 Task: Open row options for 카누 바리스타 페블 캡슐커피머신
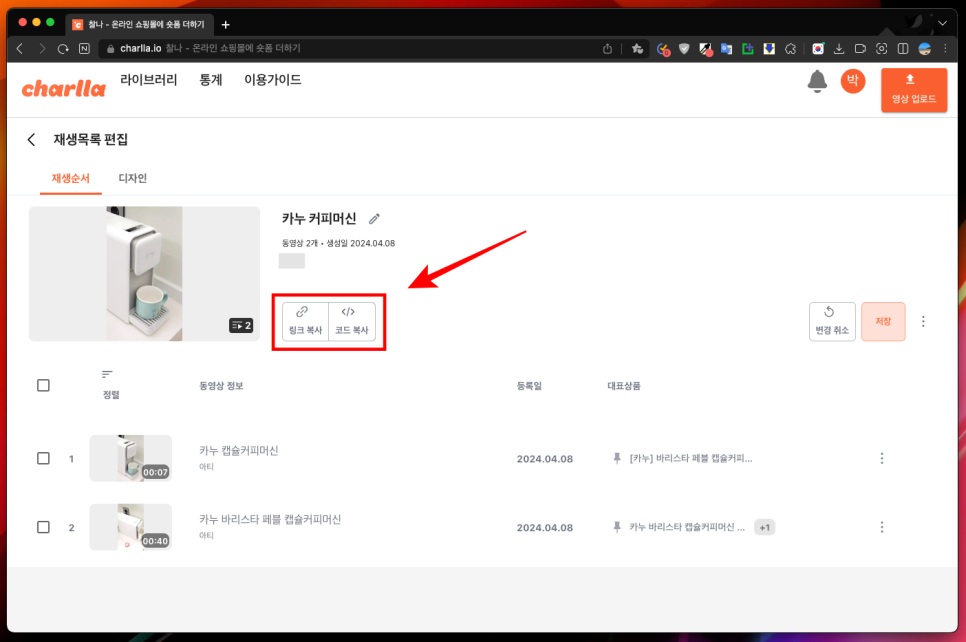point(882,527)
